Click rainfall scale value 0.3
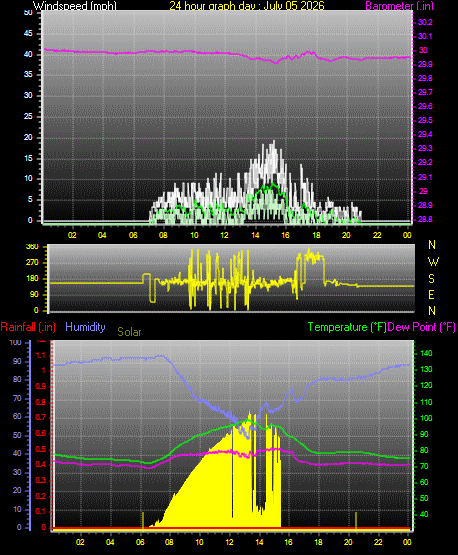458x555 pixels. coord(41,480)
